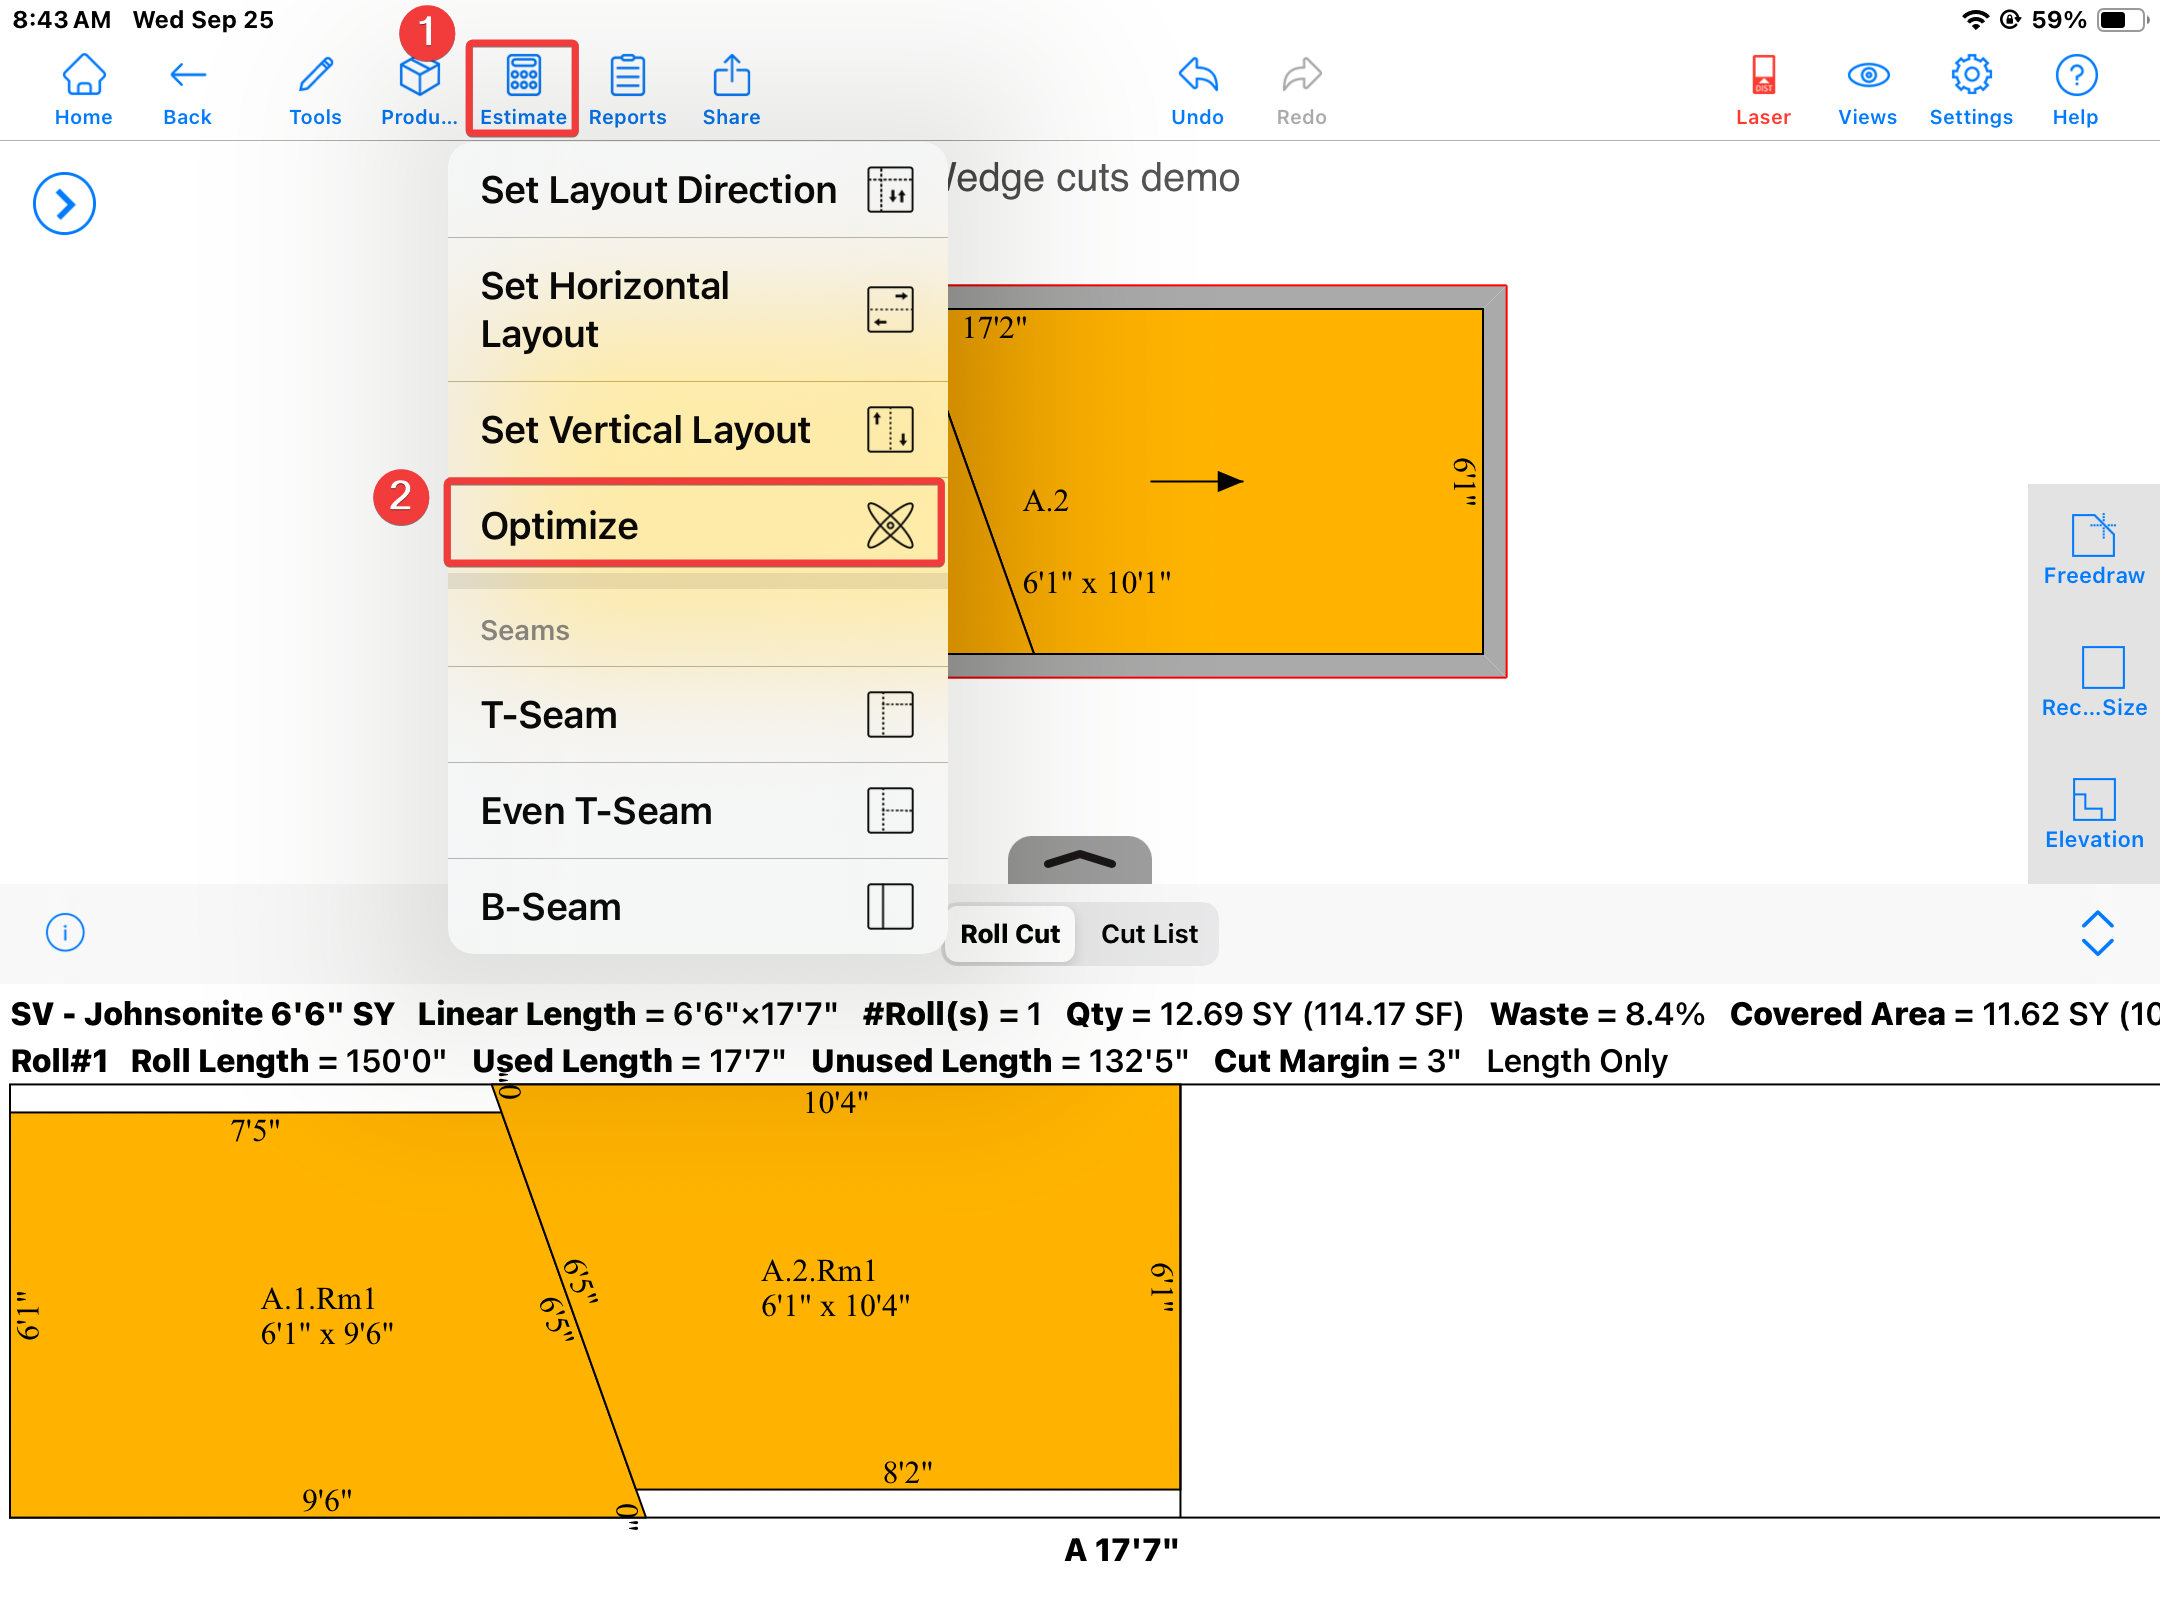Switch to the Roll Cut segment
The image size is (2160, 1620).
coord(1009,933)
